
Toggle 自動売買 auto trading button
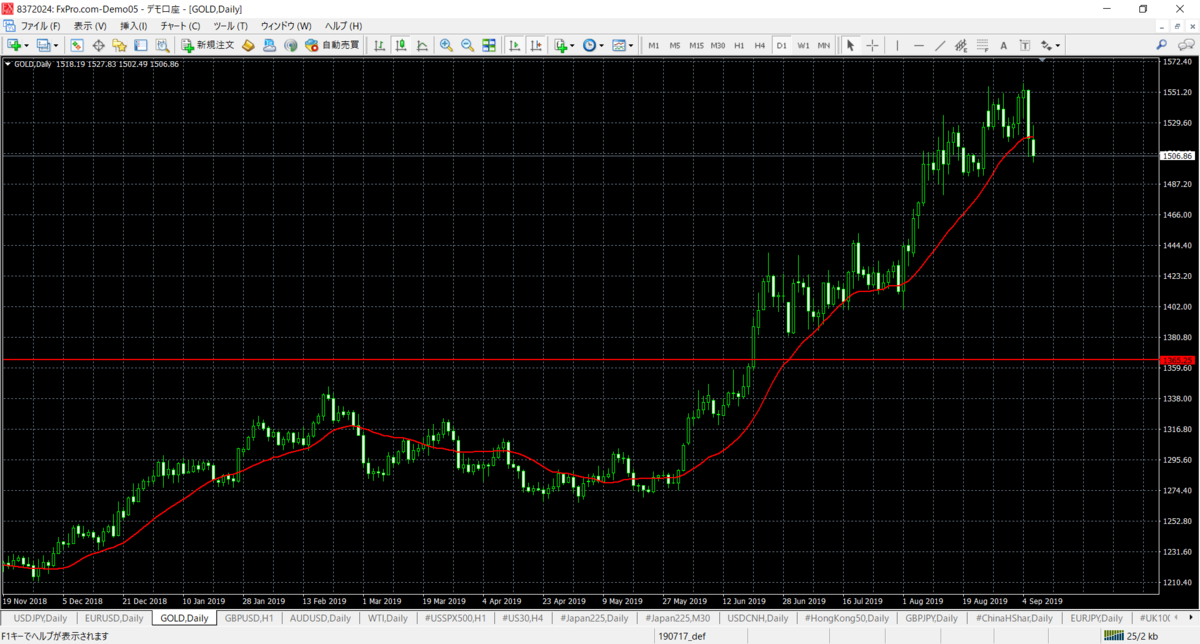pyautogui.click(x=333, y=45)
